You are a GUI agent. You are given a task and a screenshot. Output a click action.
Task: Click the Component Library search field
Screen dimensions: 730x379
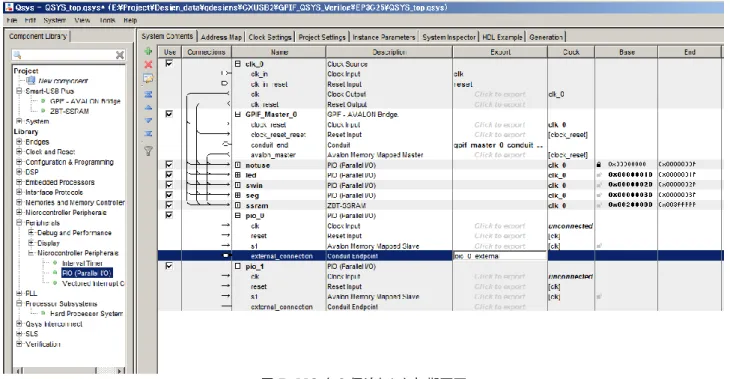(68, 55)
